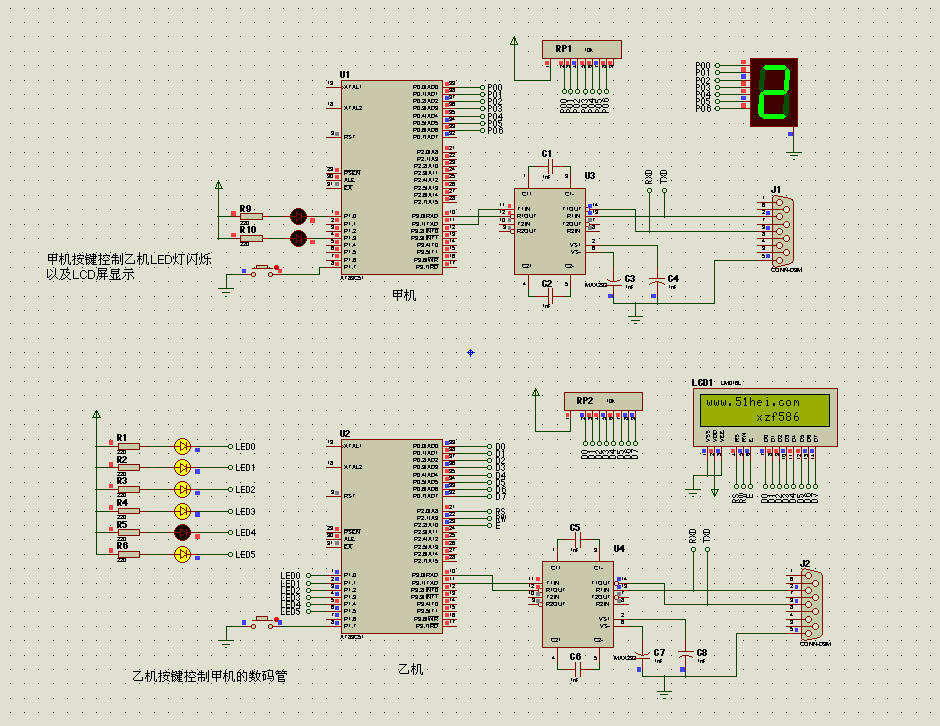
Task: Select the J1 serial port connector
Action: pyautogui.click(x=782, y=231)
